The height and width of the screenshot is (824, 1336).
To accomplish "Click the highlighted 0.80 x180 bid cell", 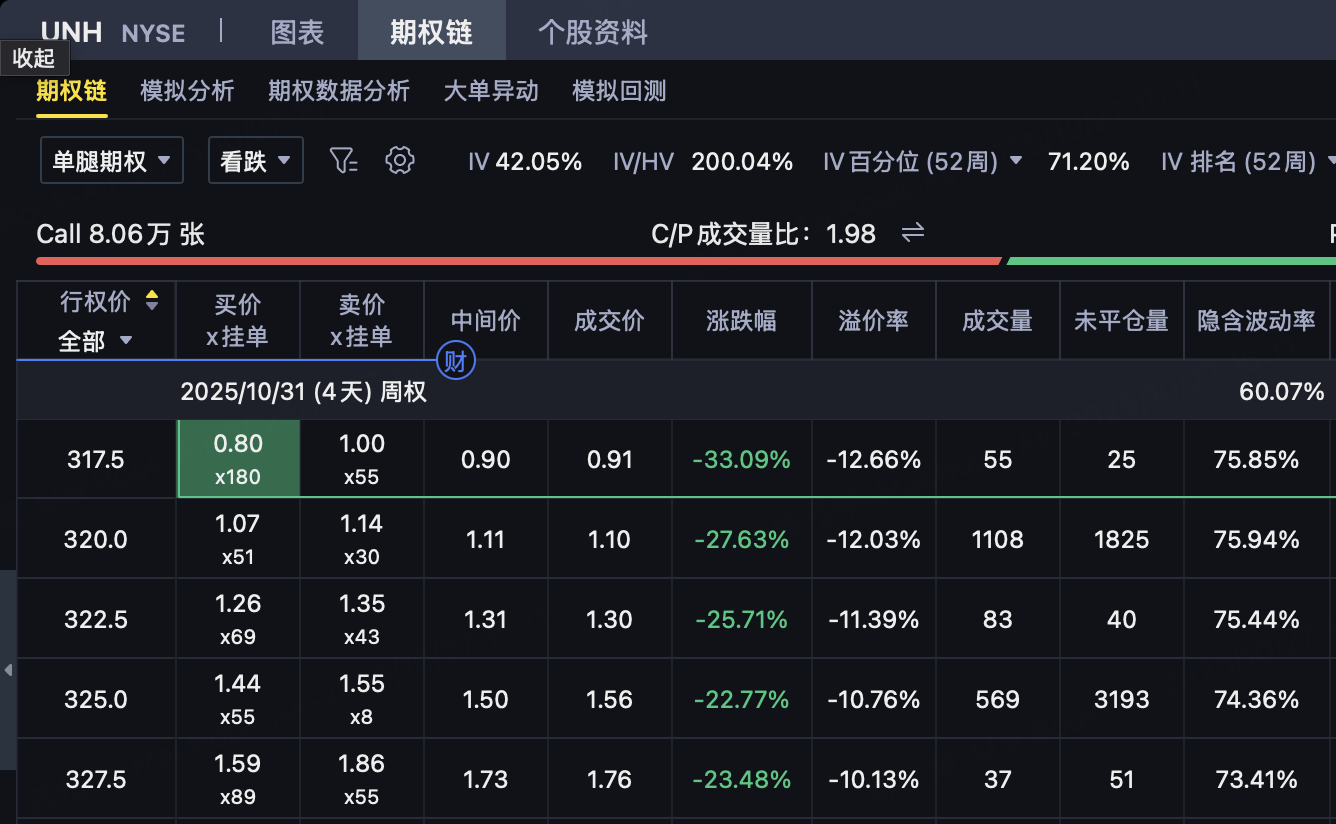I will pyautogui.click(x=238, y=459).
